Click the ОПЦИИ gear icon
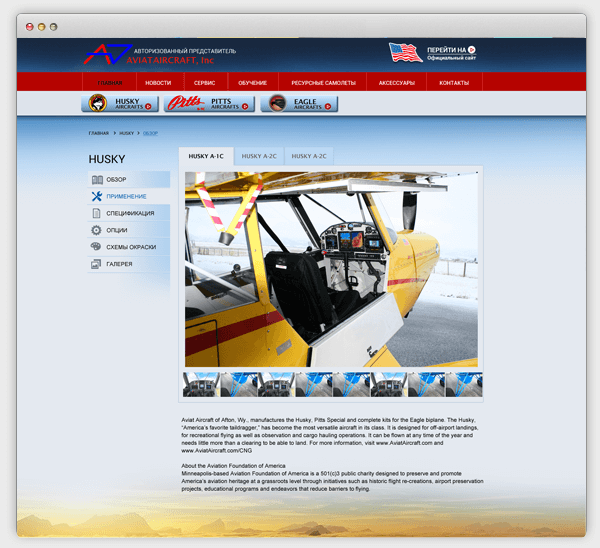The height and width of the screenshot is (548, 600). click(x=96, y=230)
